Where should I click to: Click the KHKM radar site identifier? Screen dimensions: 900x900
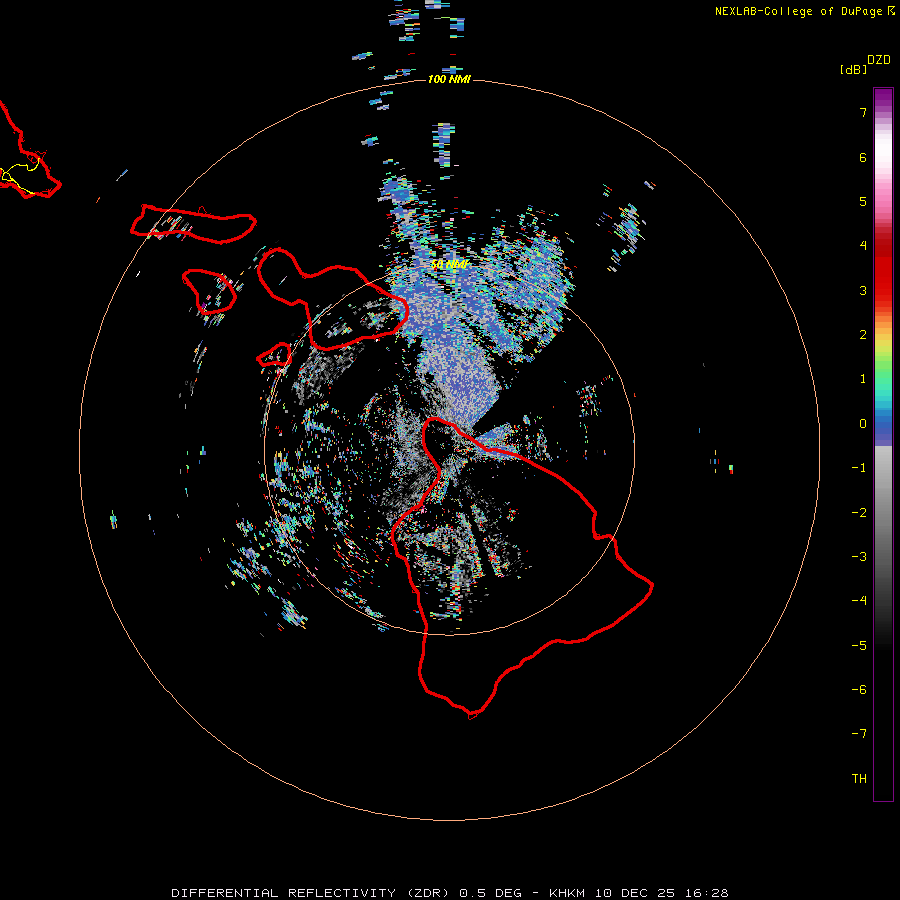[x=567, y=893]
